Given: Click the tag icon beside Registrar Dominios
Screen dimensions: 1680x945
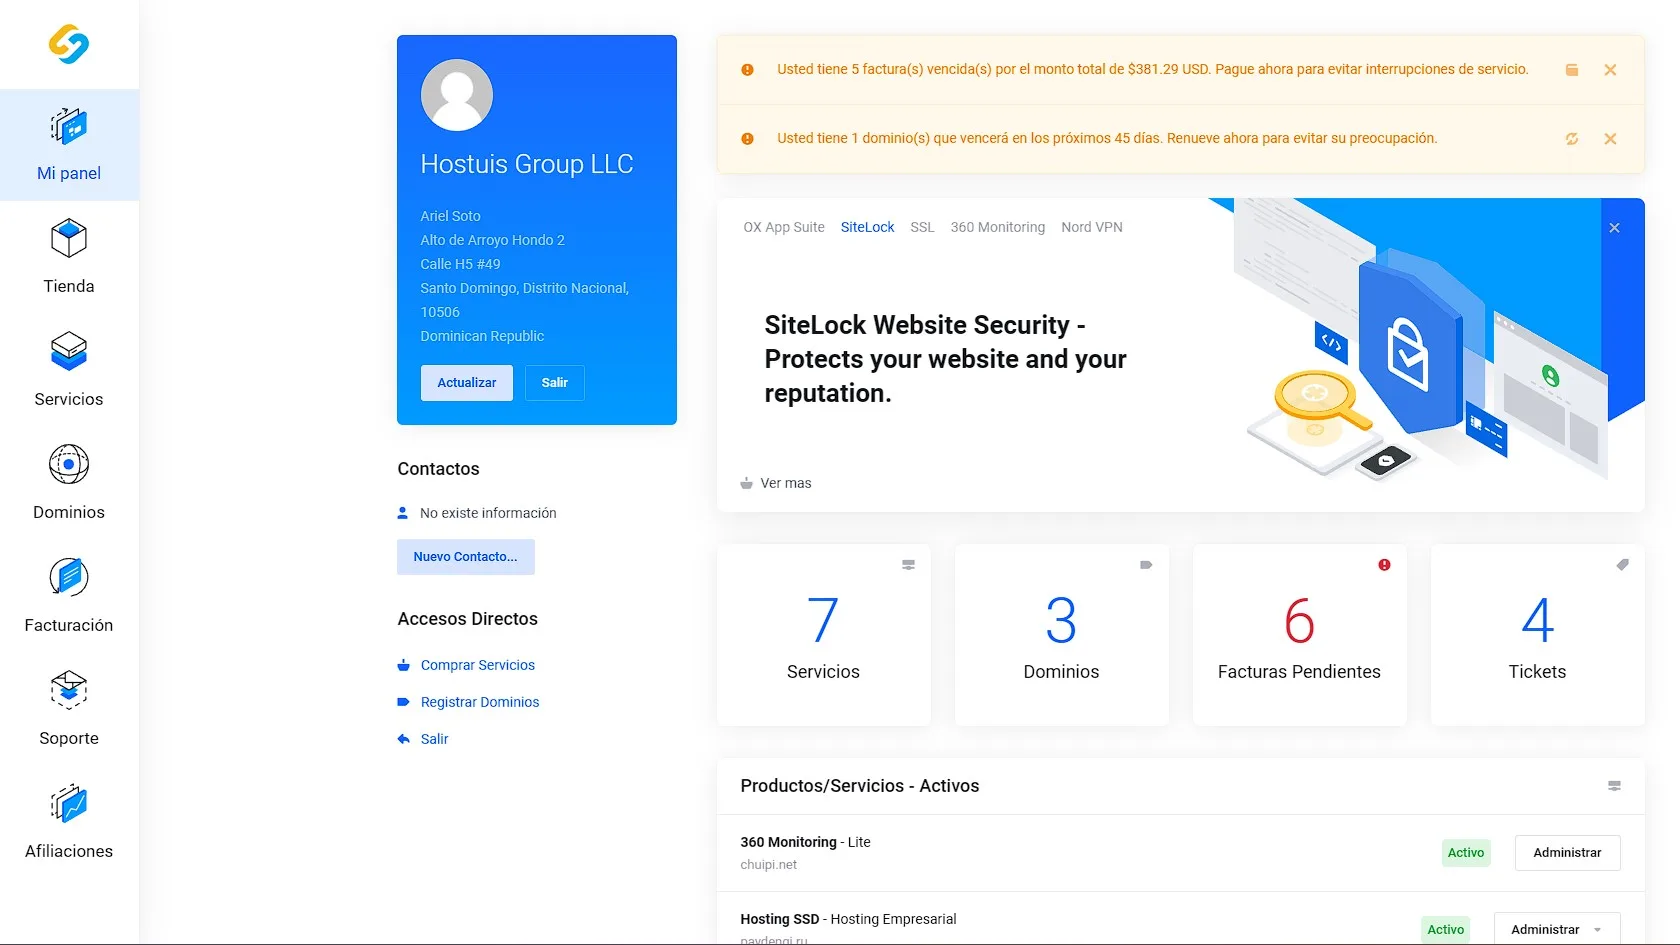Looking at the screenshot, I should pyautogui.click(x=403, y=702).
